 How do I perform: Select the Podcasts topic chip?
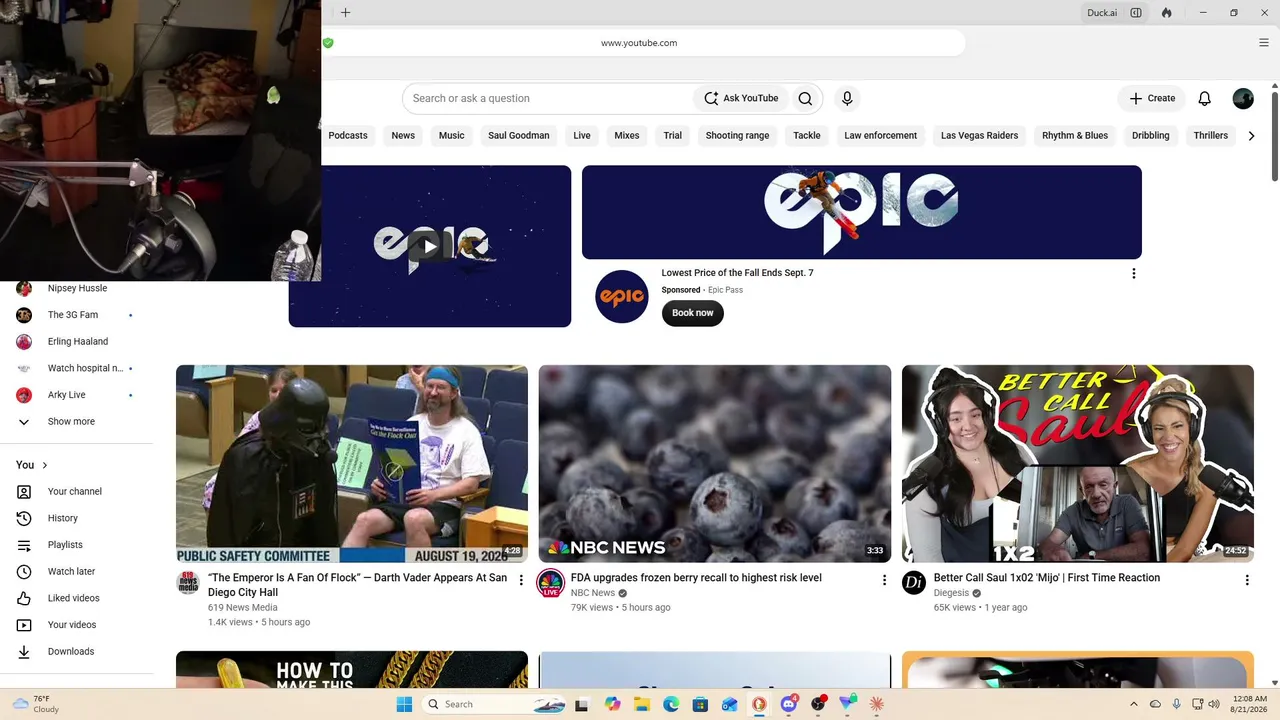(348, 136)
